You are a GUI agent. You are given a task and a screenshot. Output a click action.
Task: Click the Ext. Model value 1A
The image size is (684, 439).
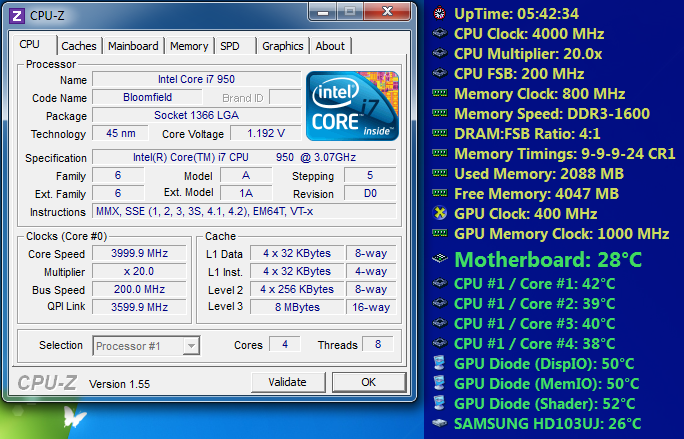click(246, 193)
